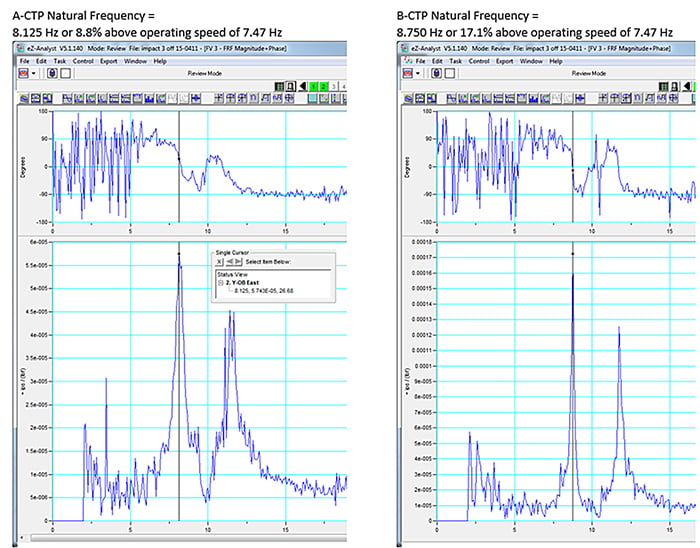
Task: Toggle channel 3 button in left window
Action: [x=333, y=87]
